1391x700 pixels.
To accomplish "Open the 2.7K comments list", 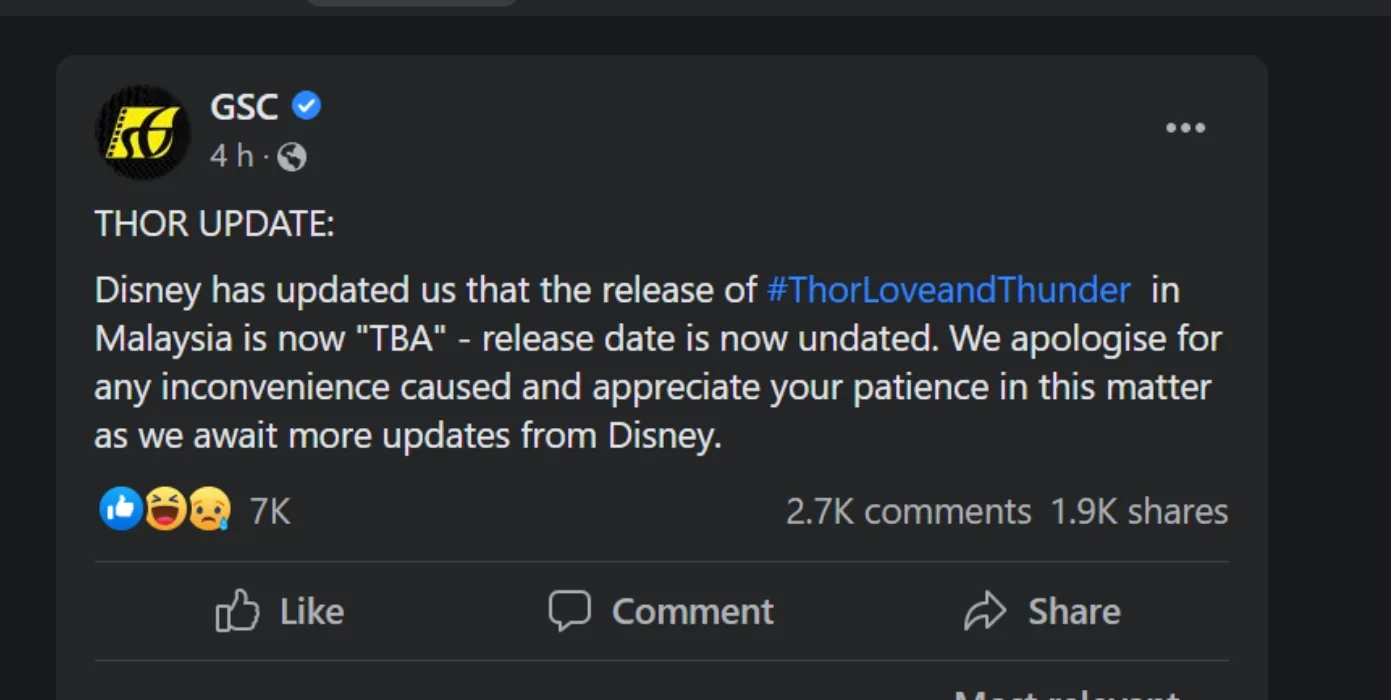I will click(x=908, y=512).
